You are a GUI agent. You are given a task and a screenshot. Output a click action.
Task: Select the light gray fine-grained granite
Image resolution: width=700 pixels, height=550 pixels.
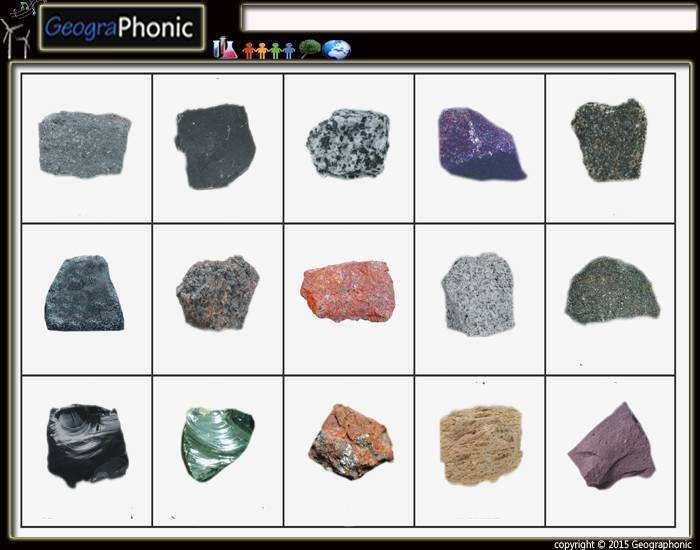[x=478, y=294]
